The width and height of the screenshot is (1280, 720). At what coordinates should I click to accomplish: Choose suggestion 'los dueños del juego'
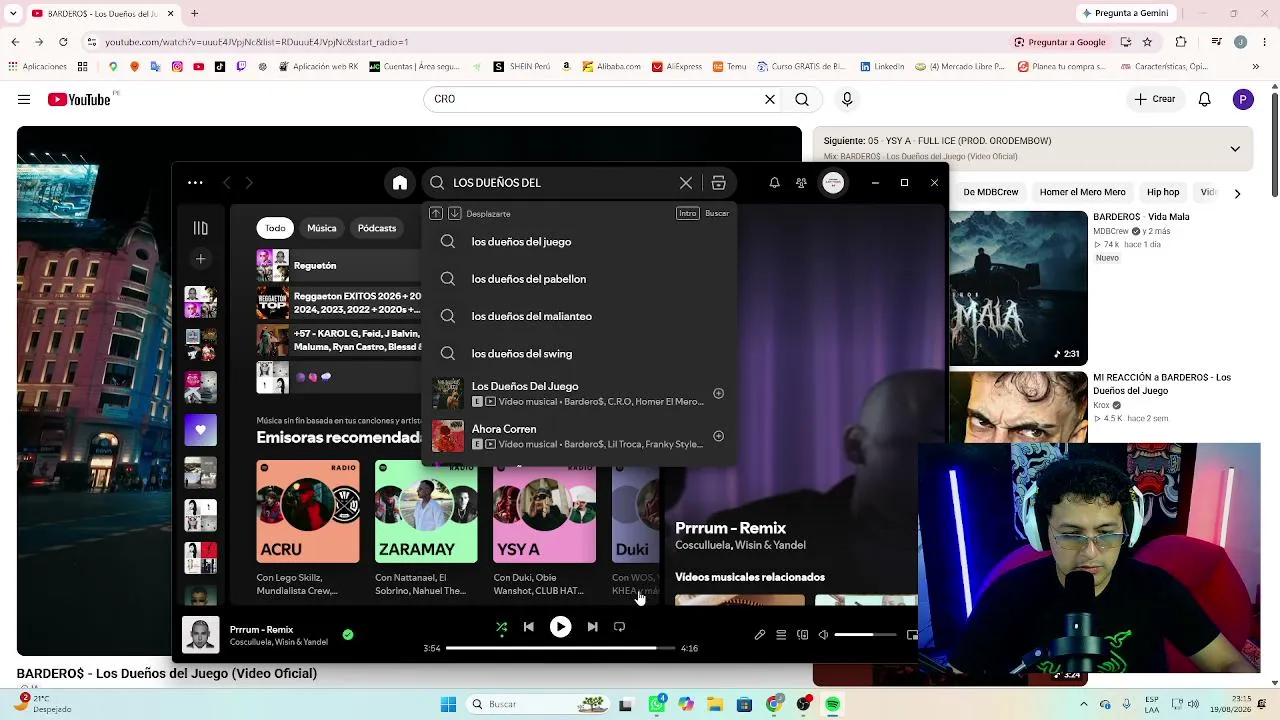point(579,242)
